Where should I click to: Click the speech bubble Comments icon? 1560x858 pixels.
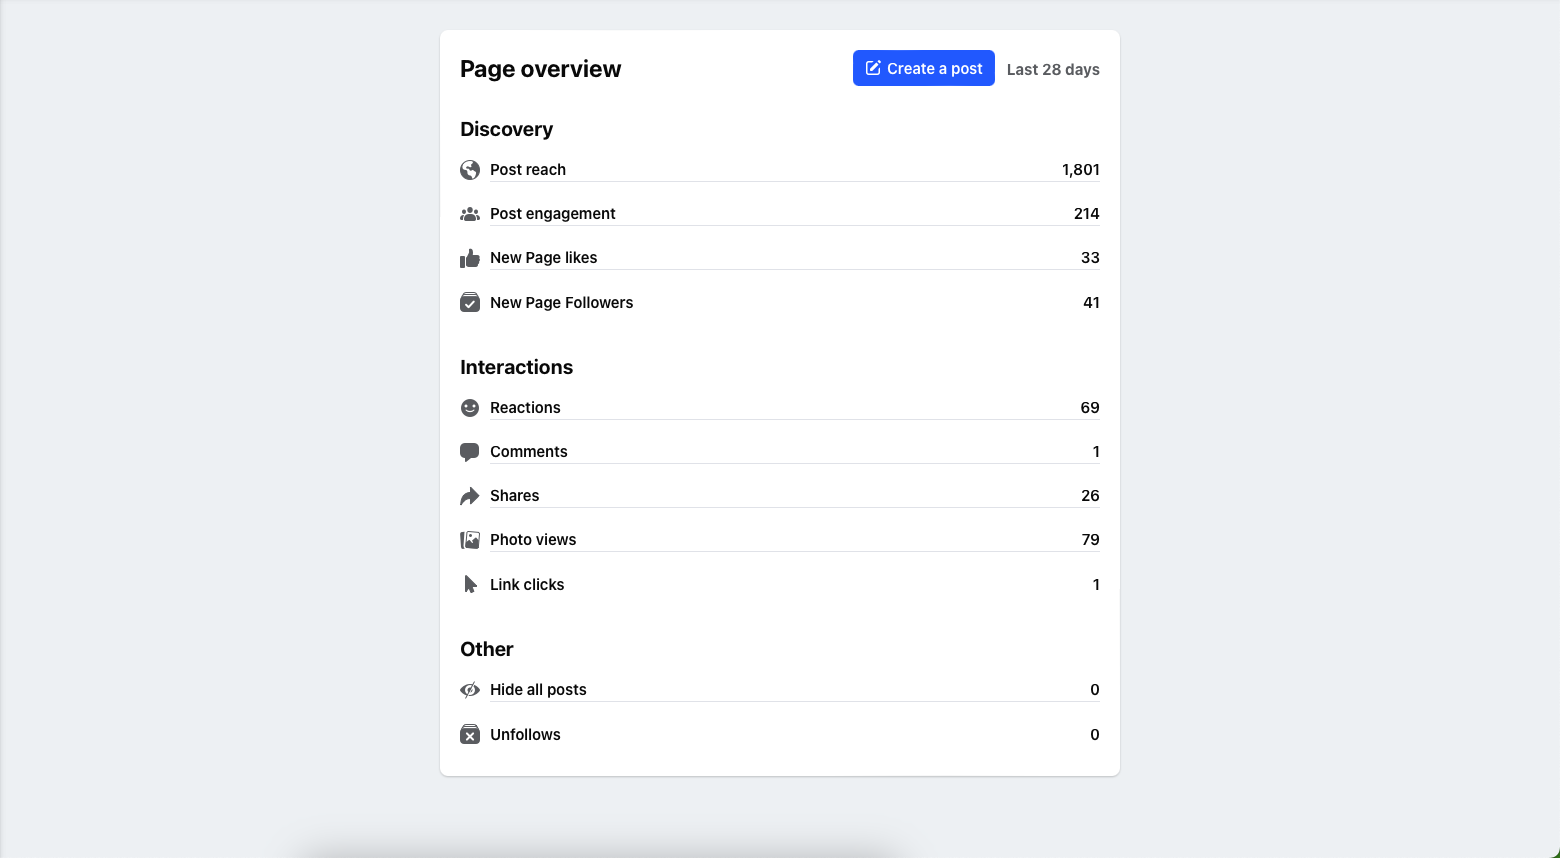click(x=470, y=452)
